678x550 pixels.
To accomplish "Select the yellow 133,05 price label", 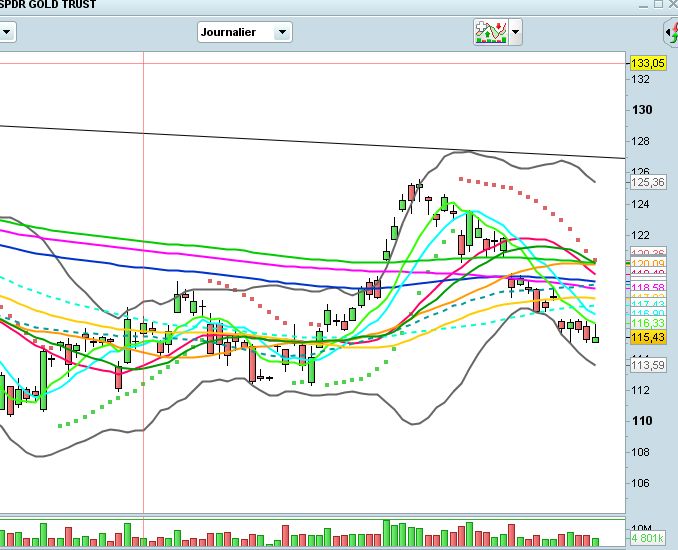I will [x=647, y=63].
